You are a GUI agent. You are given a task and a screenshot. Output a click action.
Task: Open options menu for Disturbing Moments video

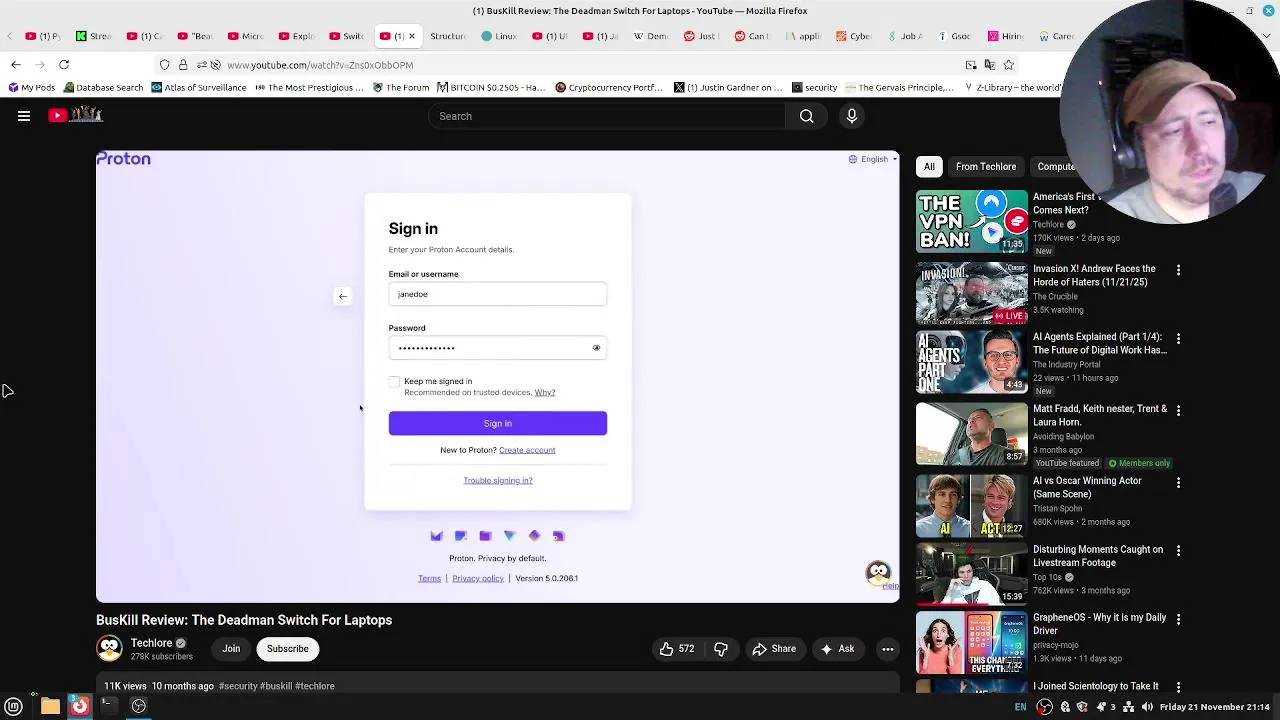pos(1178,551)
